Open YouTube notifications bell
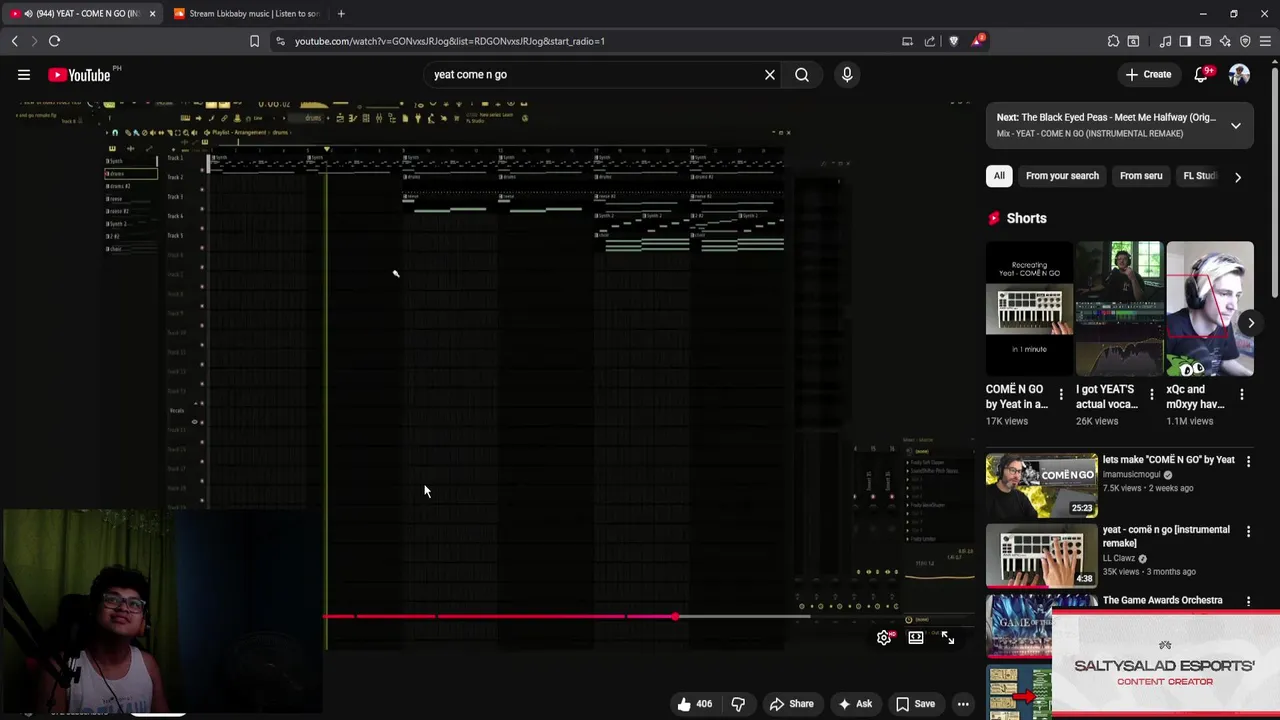 pos(1202,74)
